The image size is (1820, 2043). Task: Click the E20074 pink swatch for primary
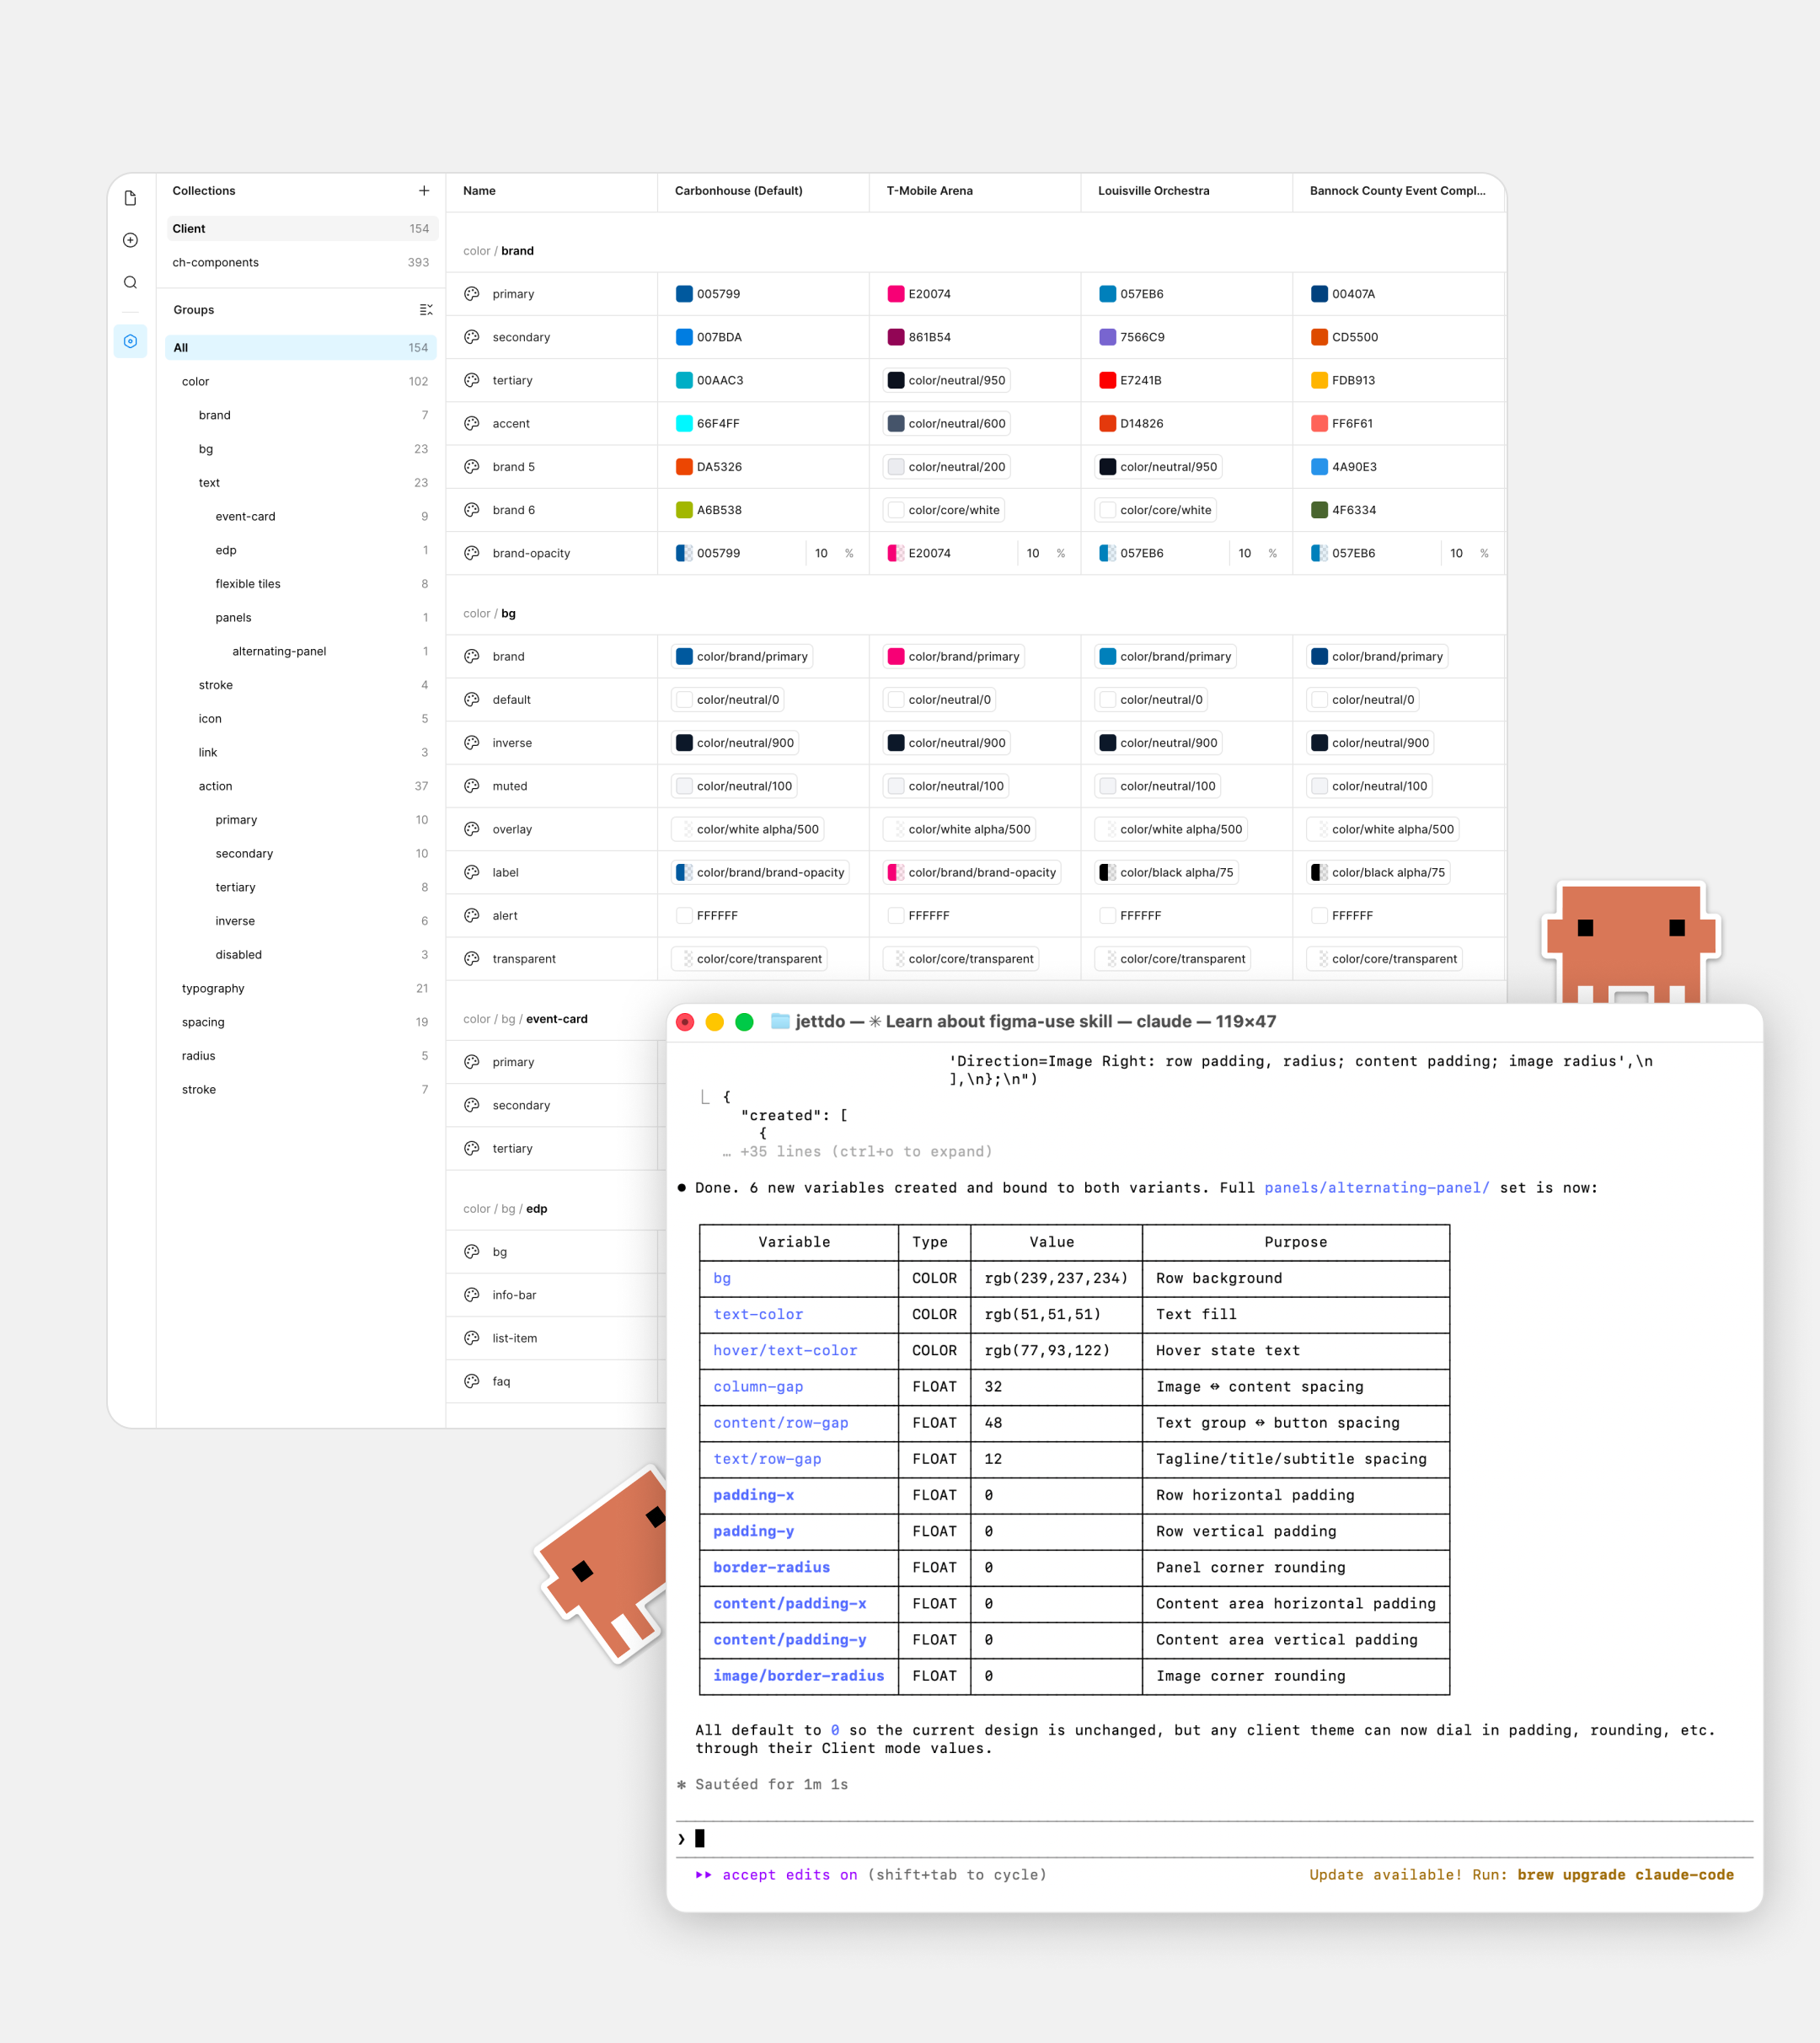coord(896,294)
